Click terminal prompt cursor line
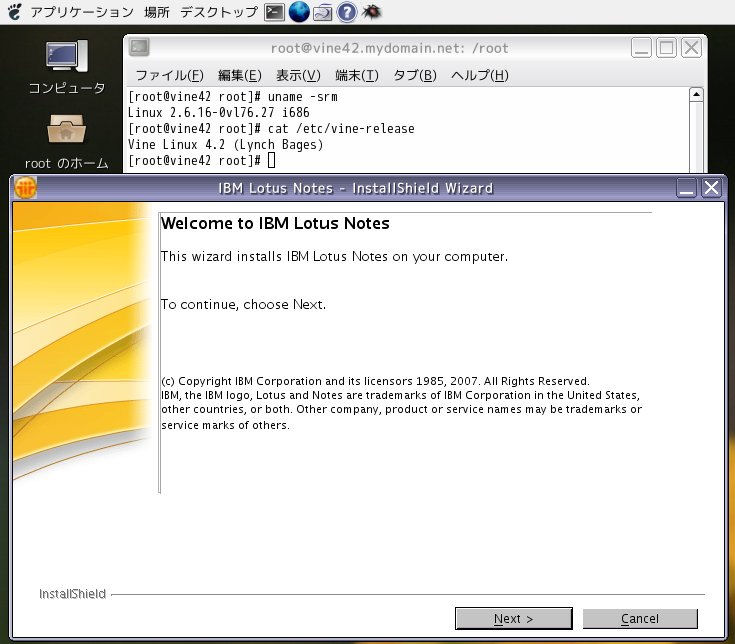The width and height of the screenshot is (735, 644). [x=202, y=161]
